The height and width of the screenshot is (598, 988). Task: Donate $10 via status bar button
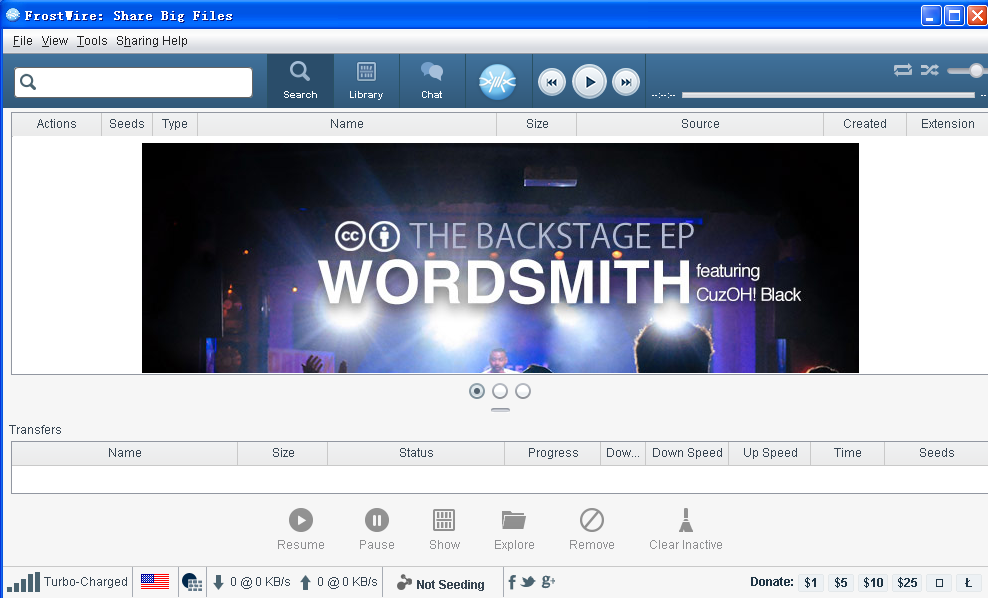pos(873,583)
